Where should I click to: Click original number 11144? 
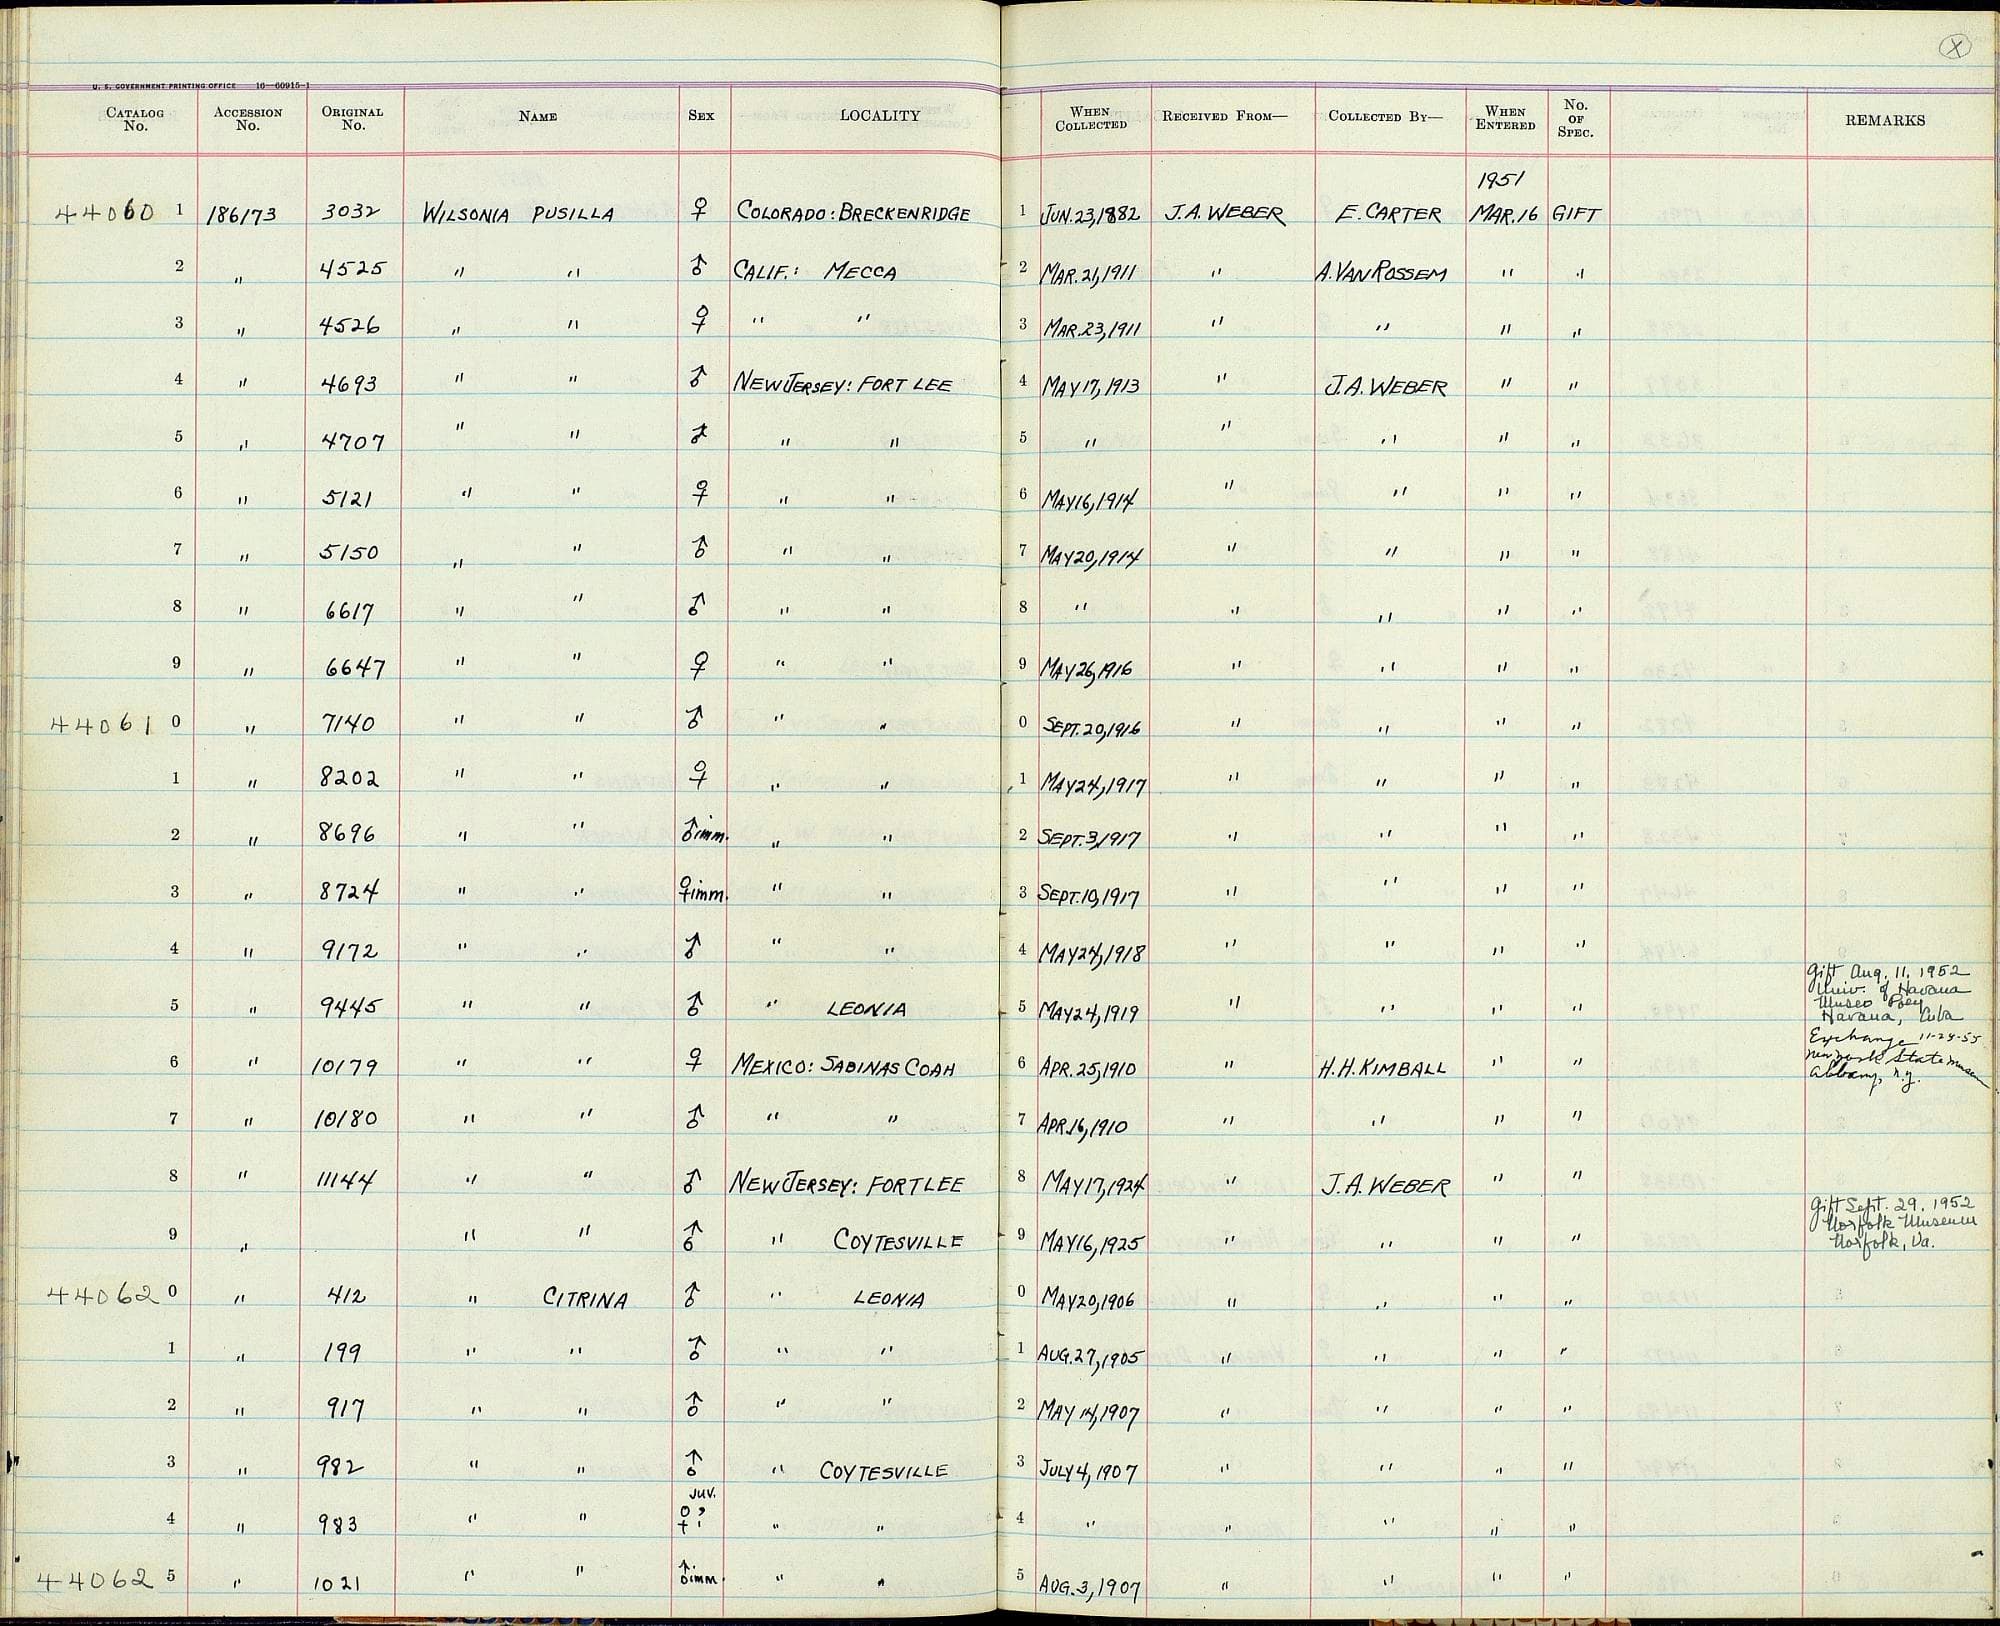(344, 1182)
